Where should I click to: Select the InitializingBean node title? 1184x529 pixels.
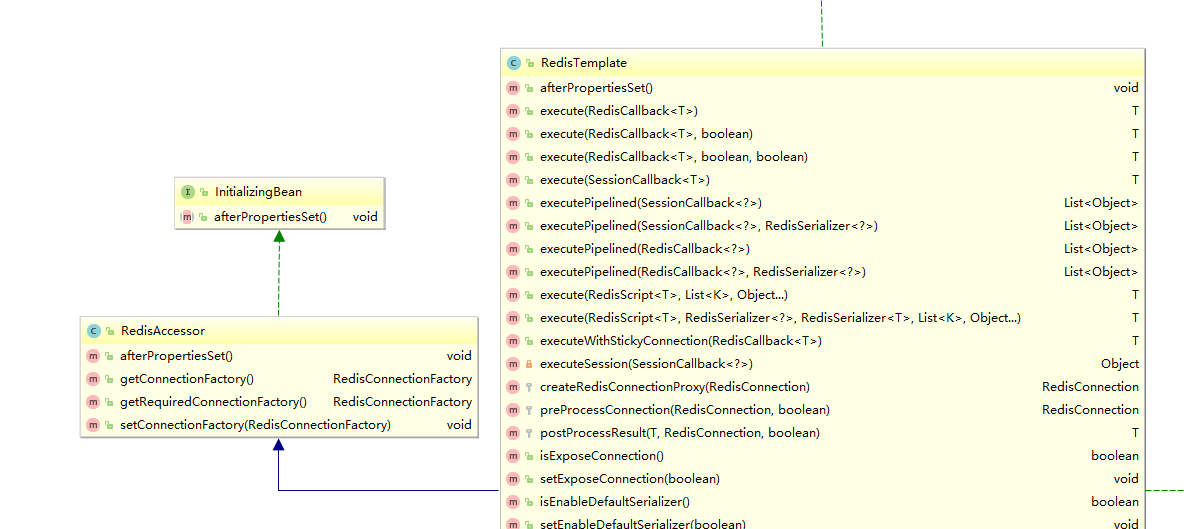(258, 192)
